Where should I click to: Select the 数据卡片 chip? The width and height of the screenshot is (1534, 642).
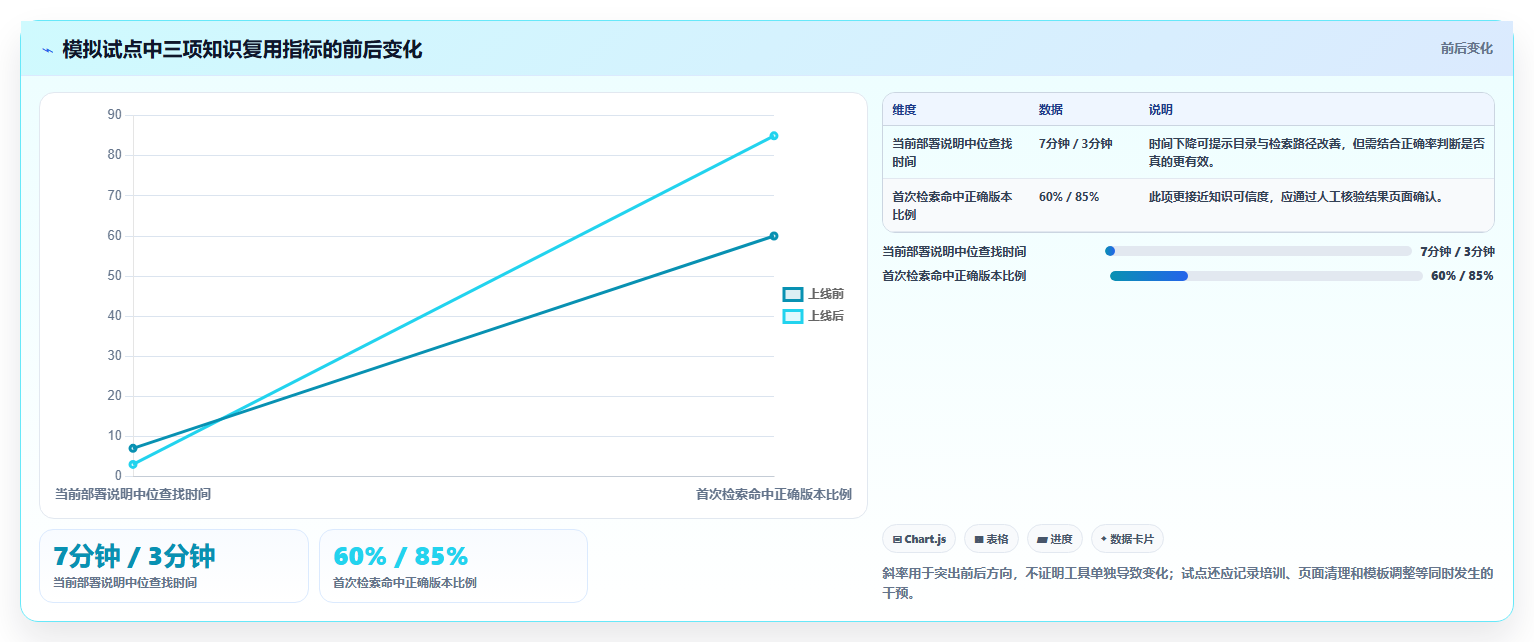click(1127, 539)
